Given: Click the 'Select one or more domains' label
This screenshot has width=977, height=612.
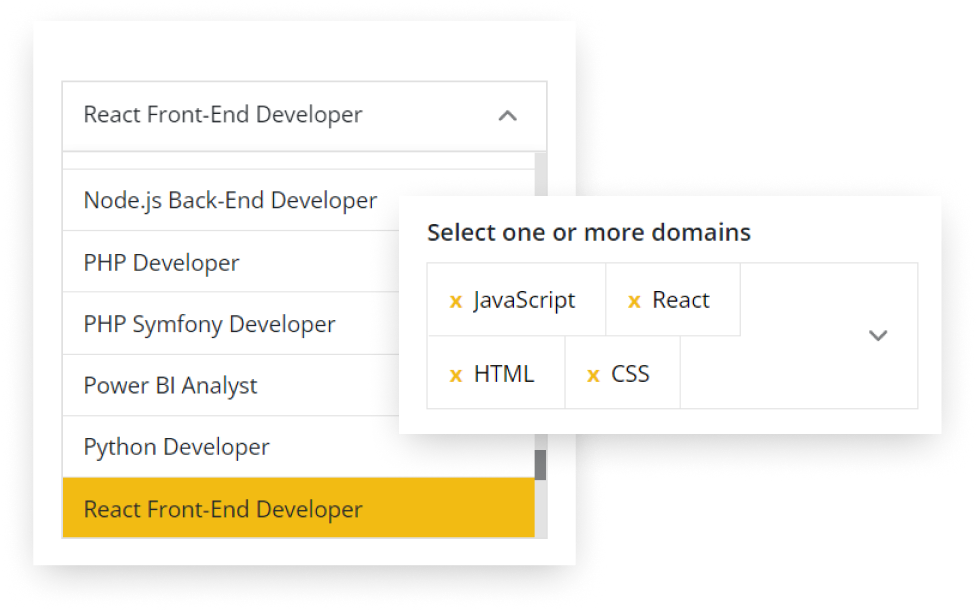Looking at the screenshot, I should [x=588, y=233].
